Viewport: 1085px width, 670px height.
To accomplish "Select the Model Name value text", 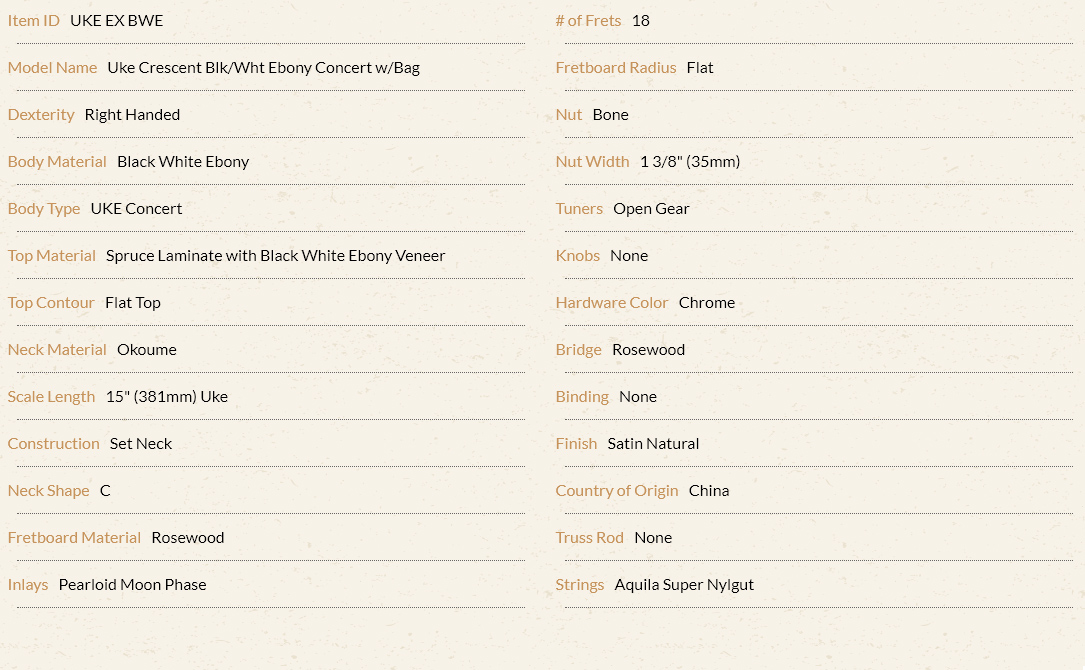I will click(x=264, y=68).
